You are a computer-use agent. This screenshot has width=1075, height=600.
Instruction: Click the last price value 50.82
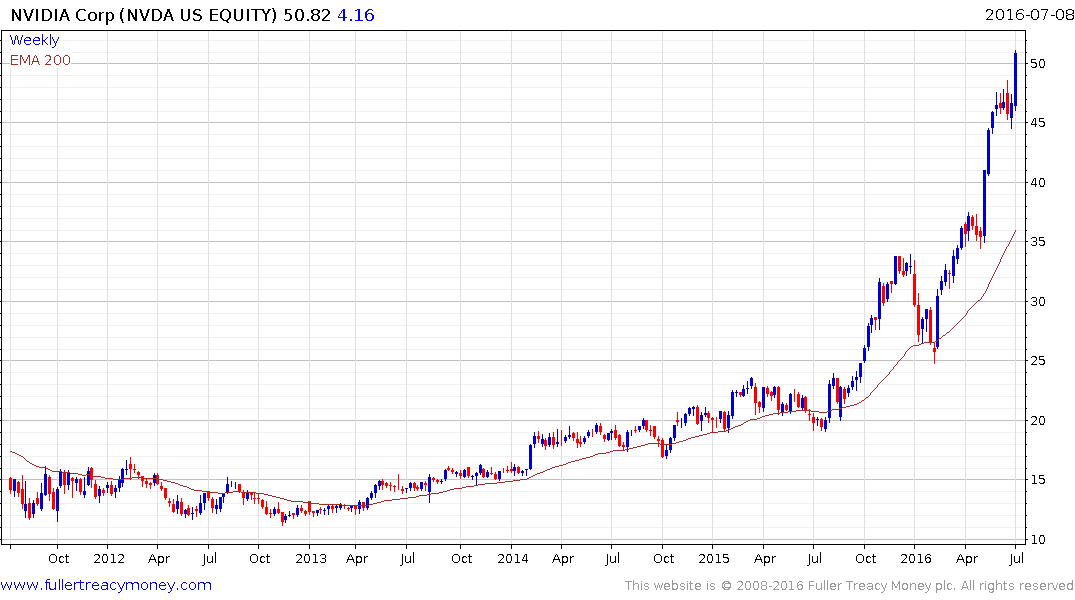307,15
